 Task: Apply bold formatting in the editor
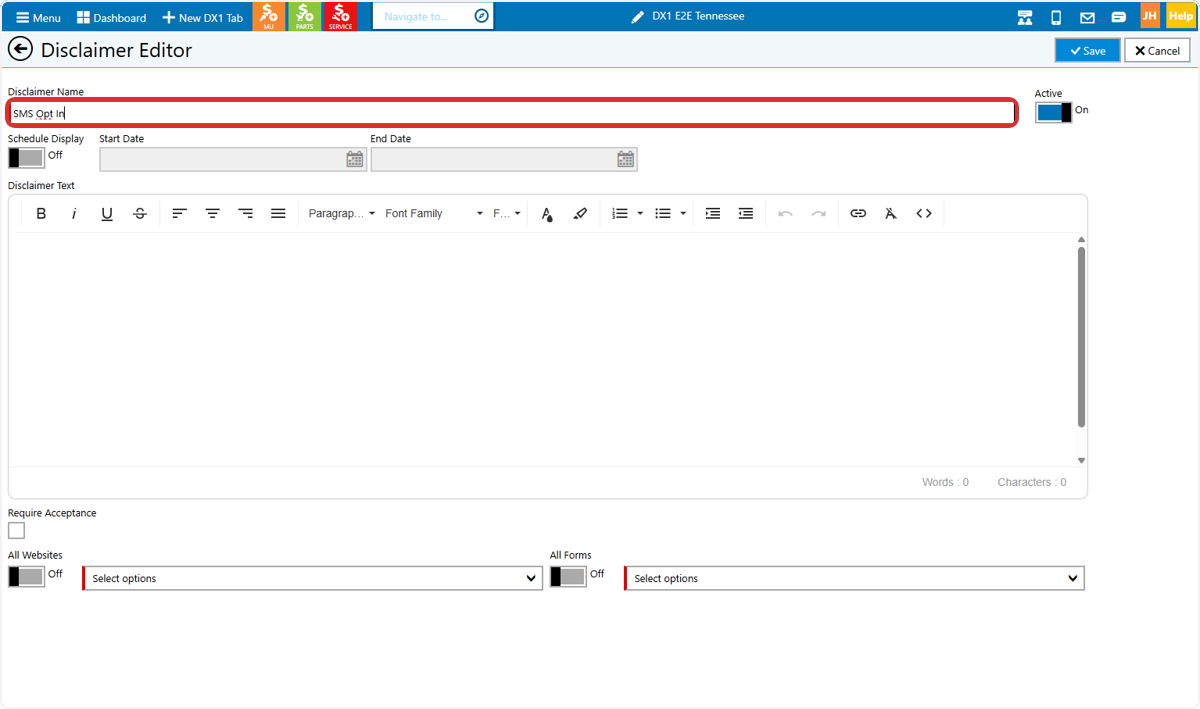click(x=41, y=213)
